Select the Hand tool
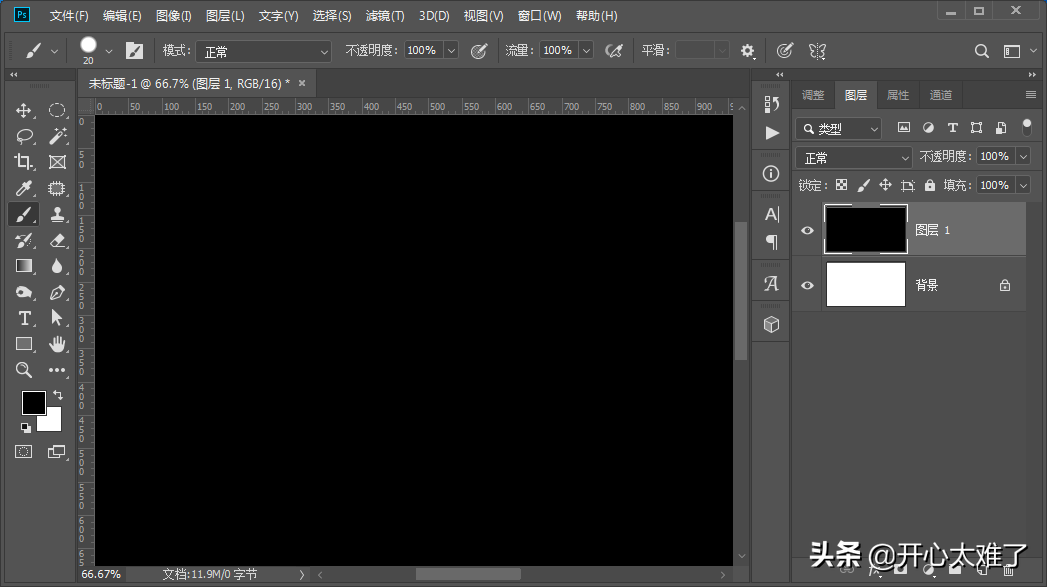 57,344
